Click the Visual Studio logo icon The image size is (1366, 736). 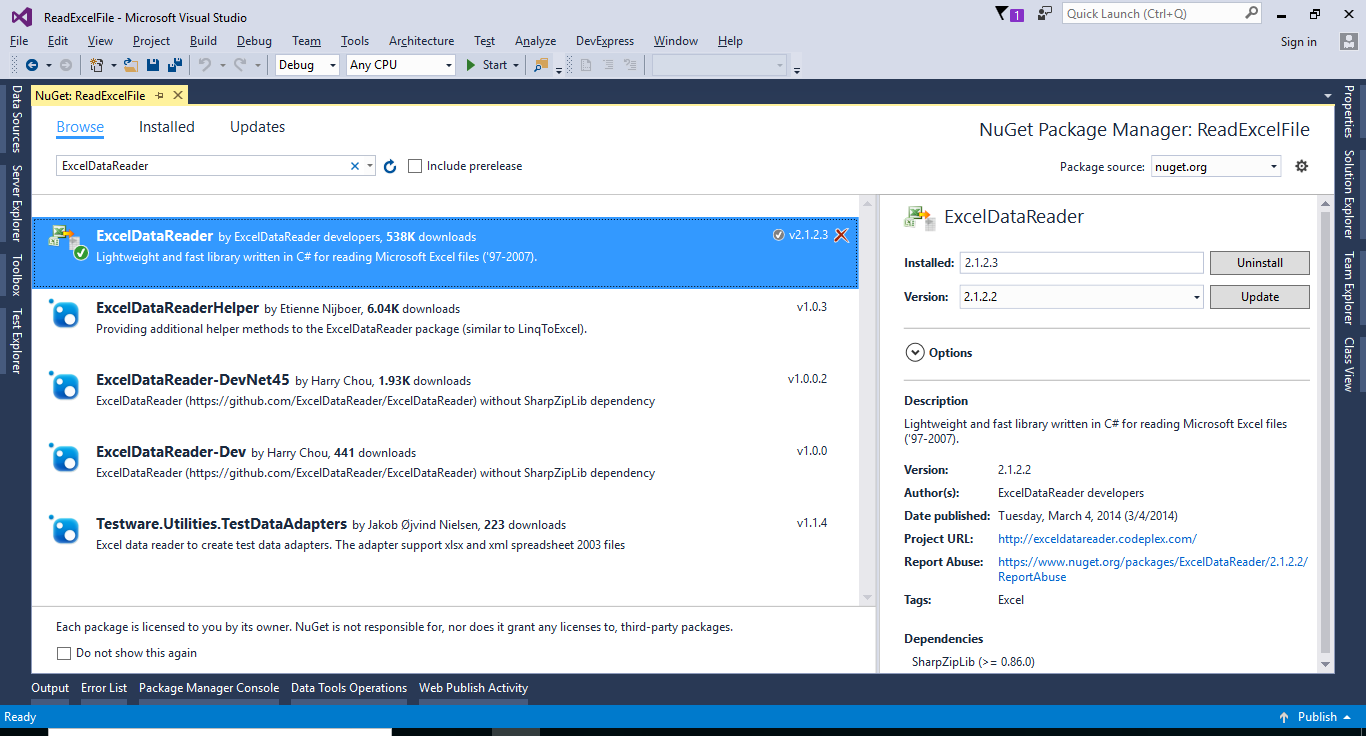click(21, 17)
